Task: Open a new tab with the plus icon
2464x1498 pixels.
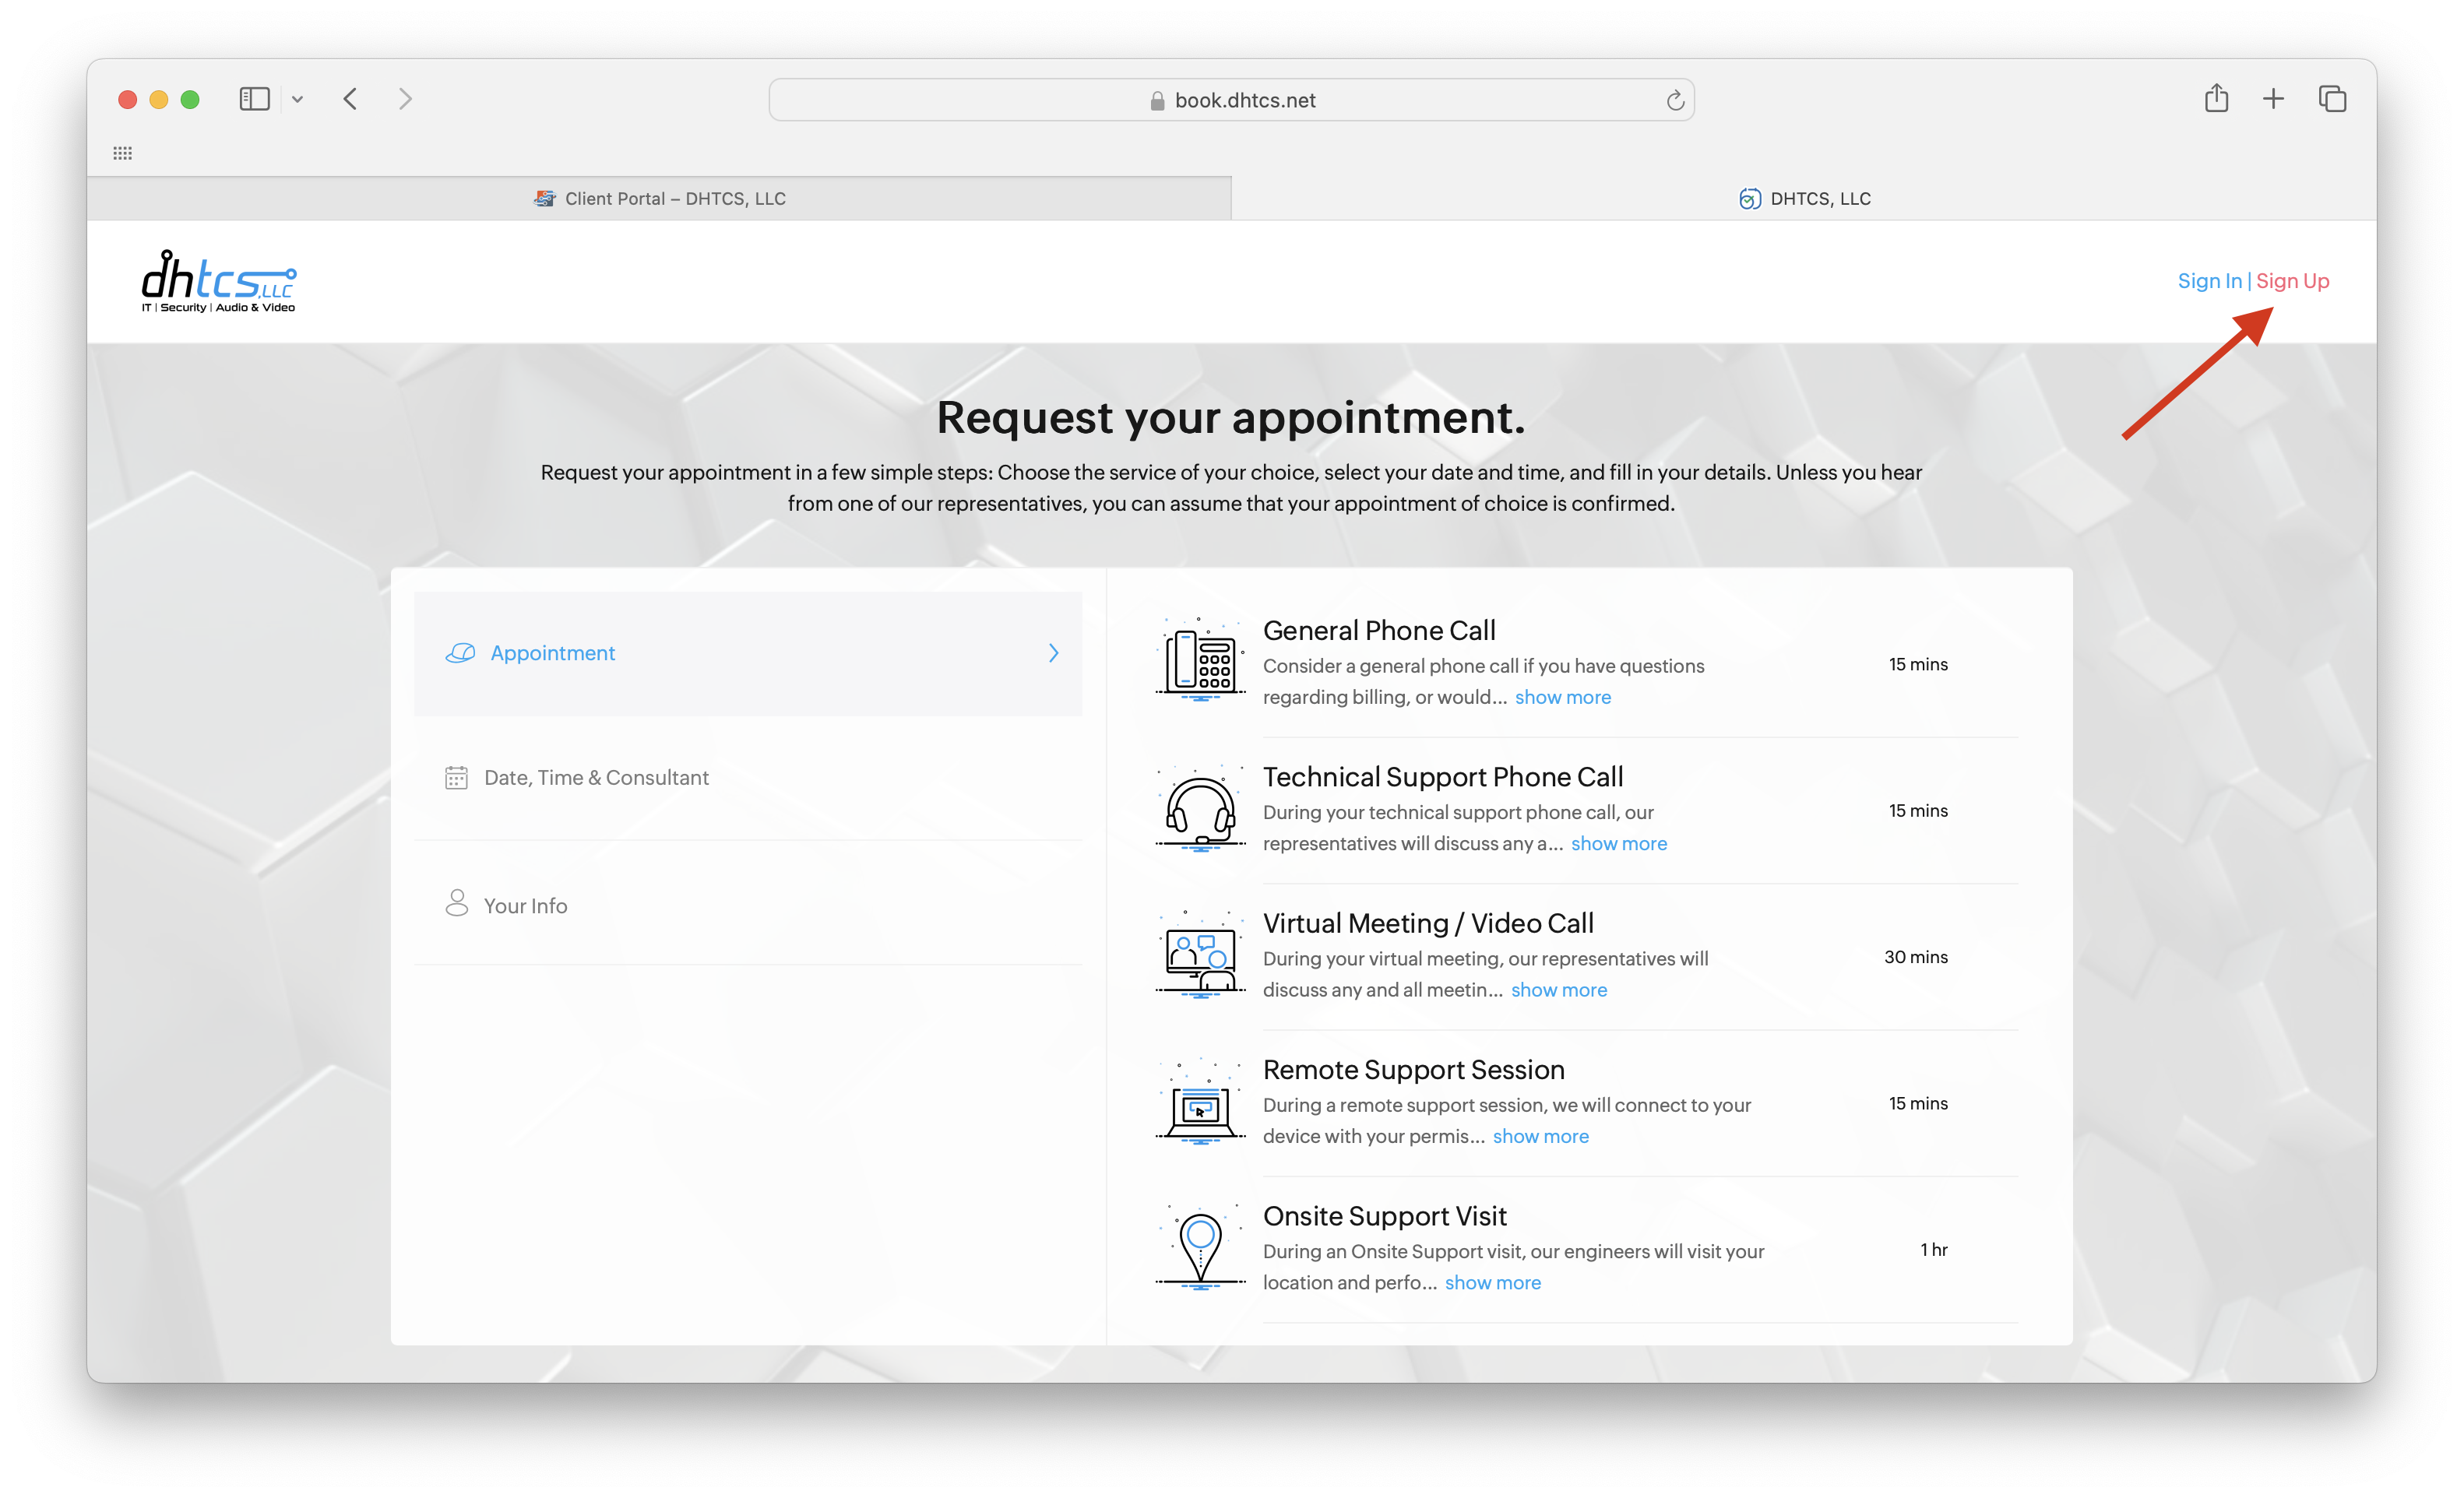Action: tap(2273, 99)
